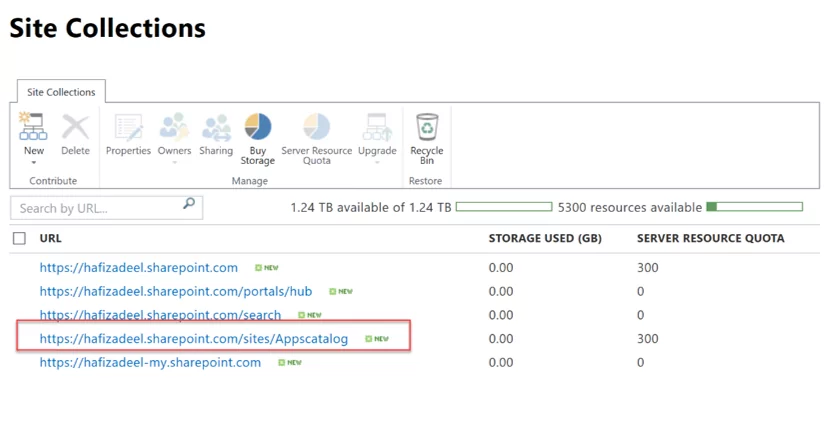Click the Upgrade ribbon icon
828x428 pixels.
point(377,127)
